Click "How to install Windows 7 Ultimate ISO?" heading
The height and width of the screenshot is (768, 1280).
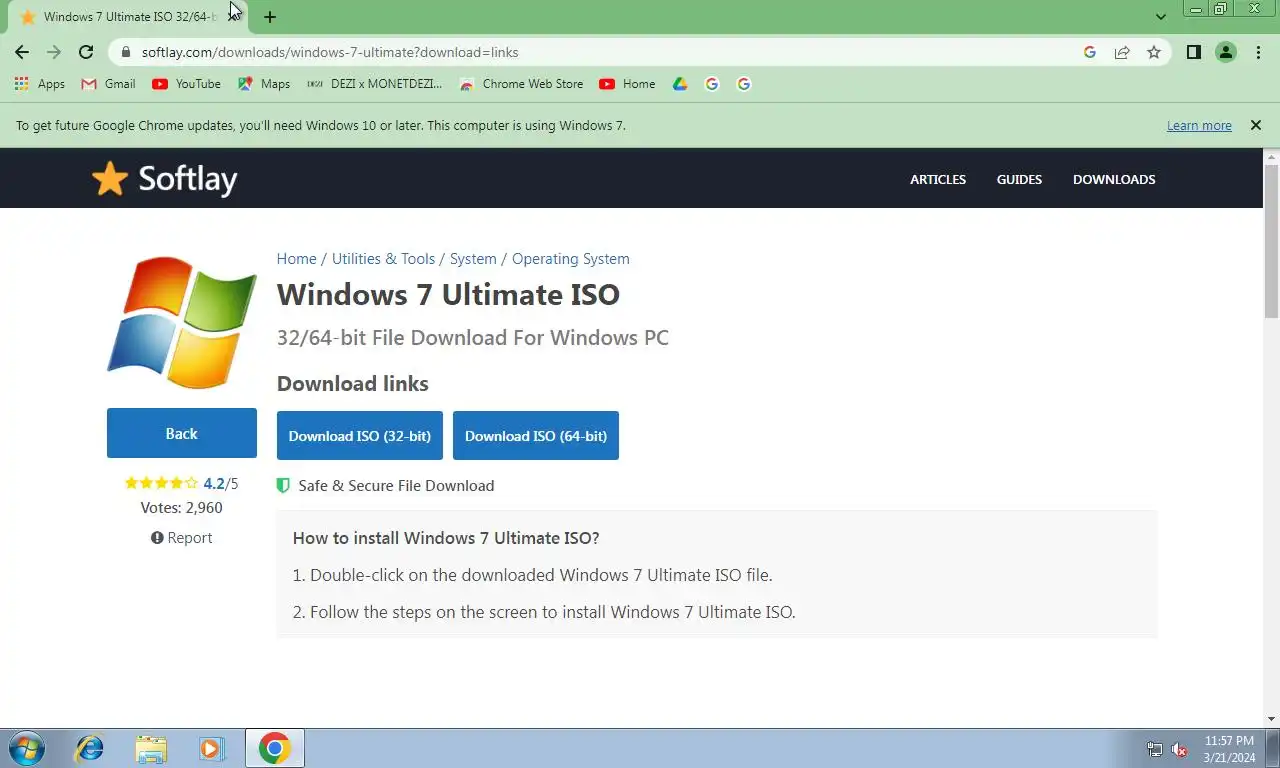pos(446,538)
